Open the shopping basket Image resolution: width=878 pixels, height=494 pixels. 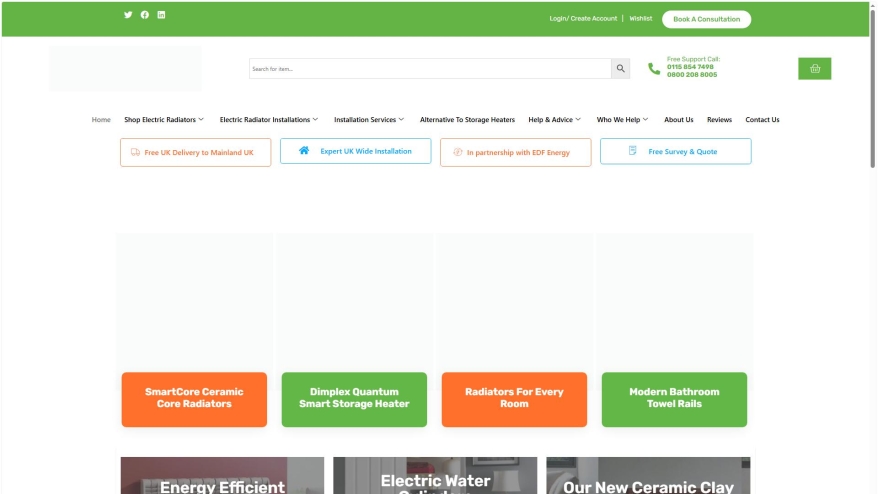coord(814,69)
